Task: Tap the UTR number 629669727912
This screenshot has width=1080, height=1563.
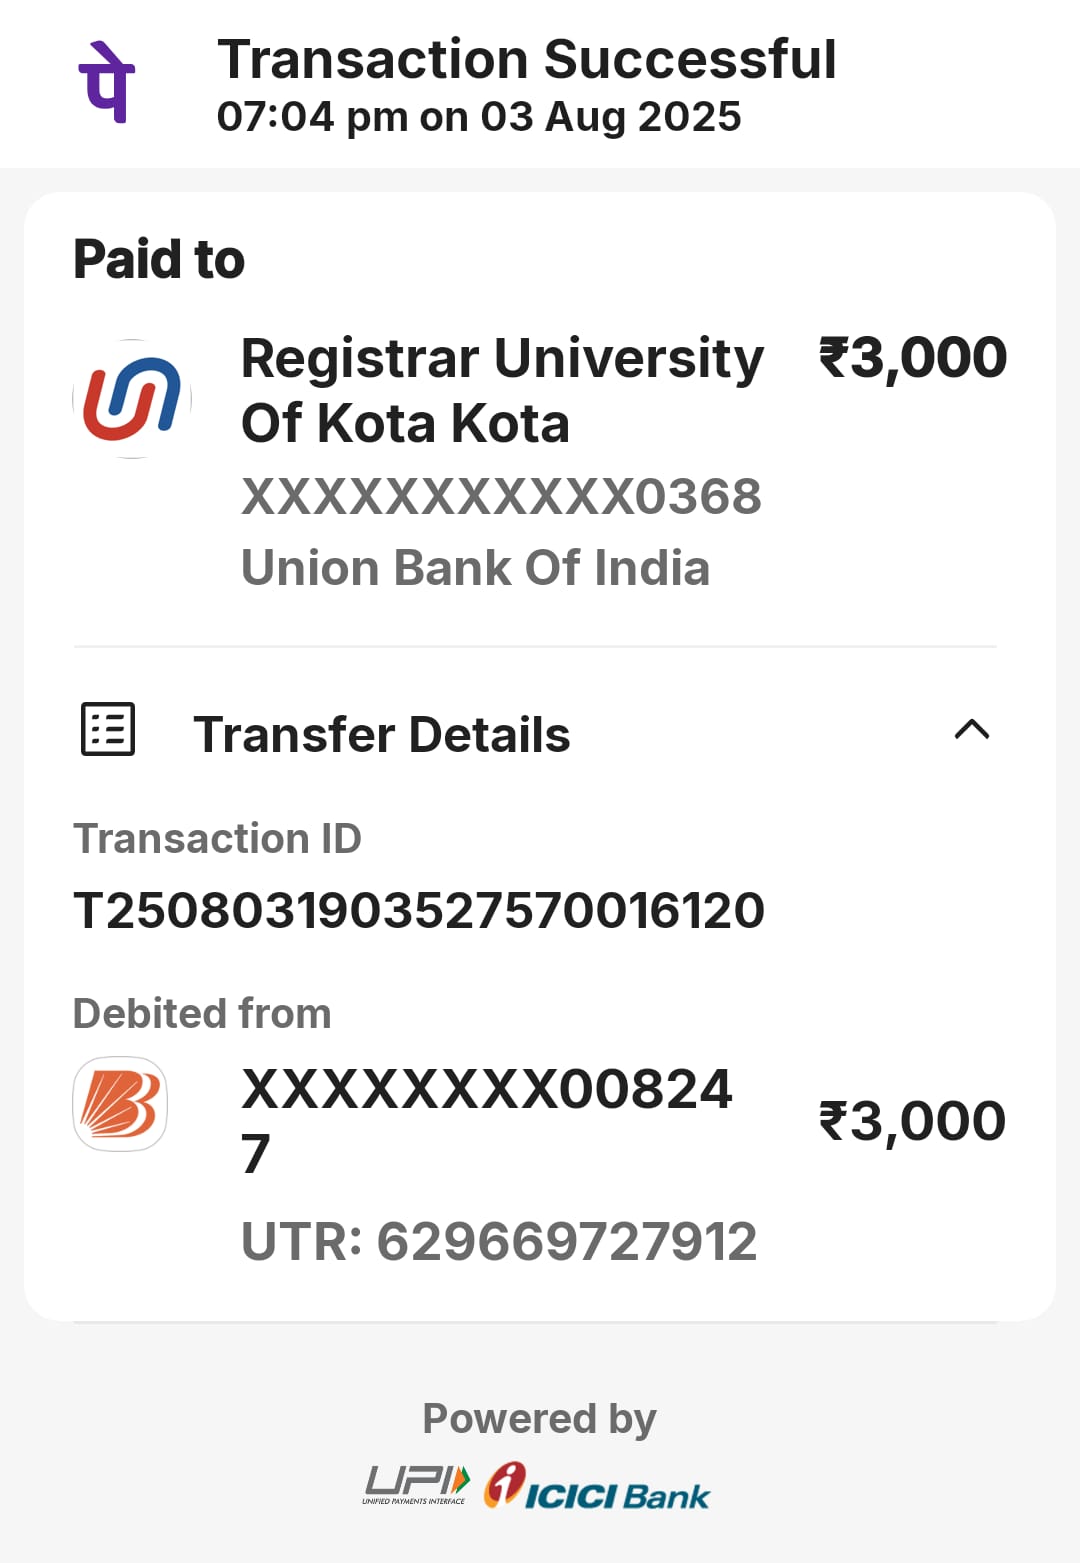Action: (x=499, y=1242)
